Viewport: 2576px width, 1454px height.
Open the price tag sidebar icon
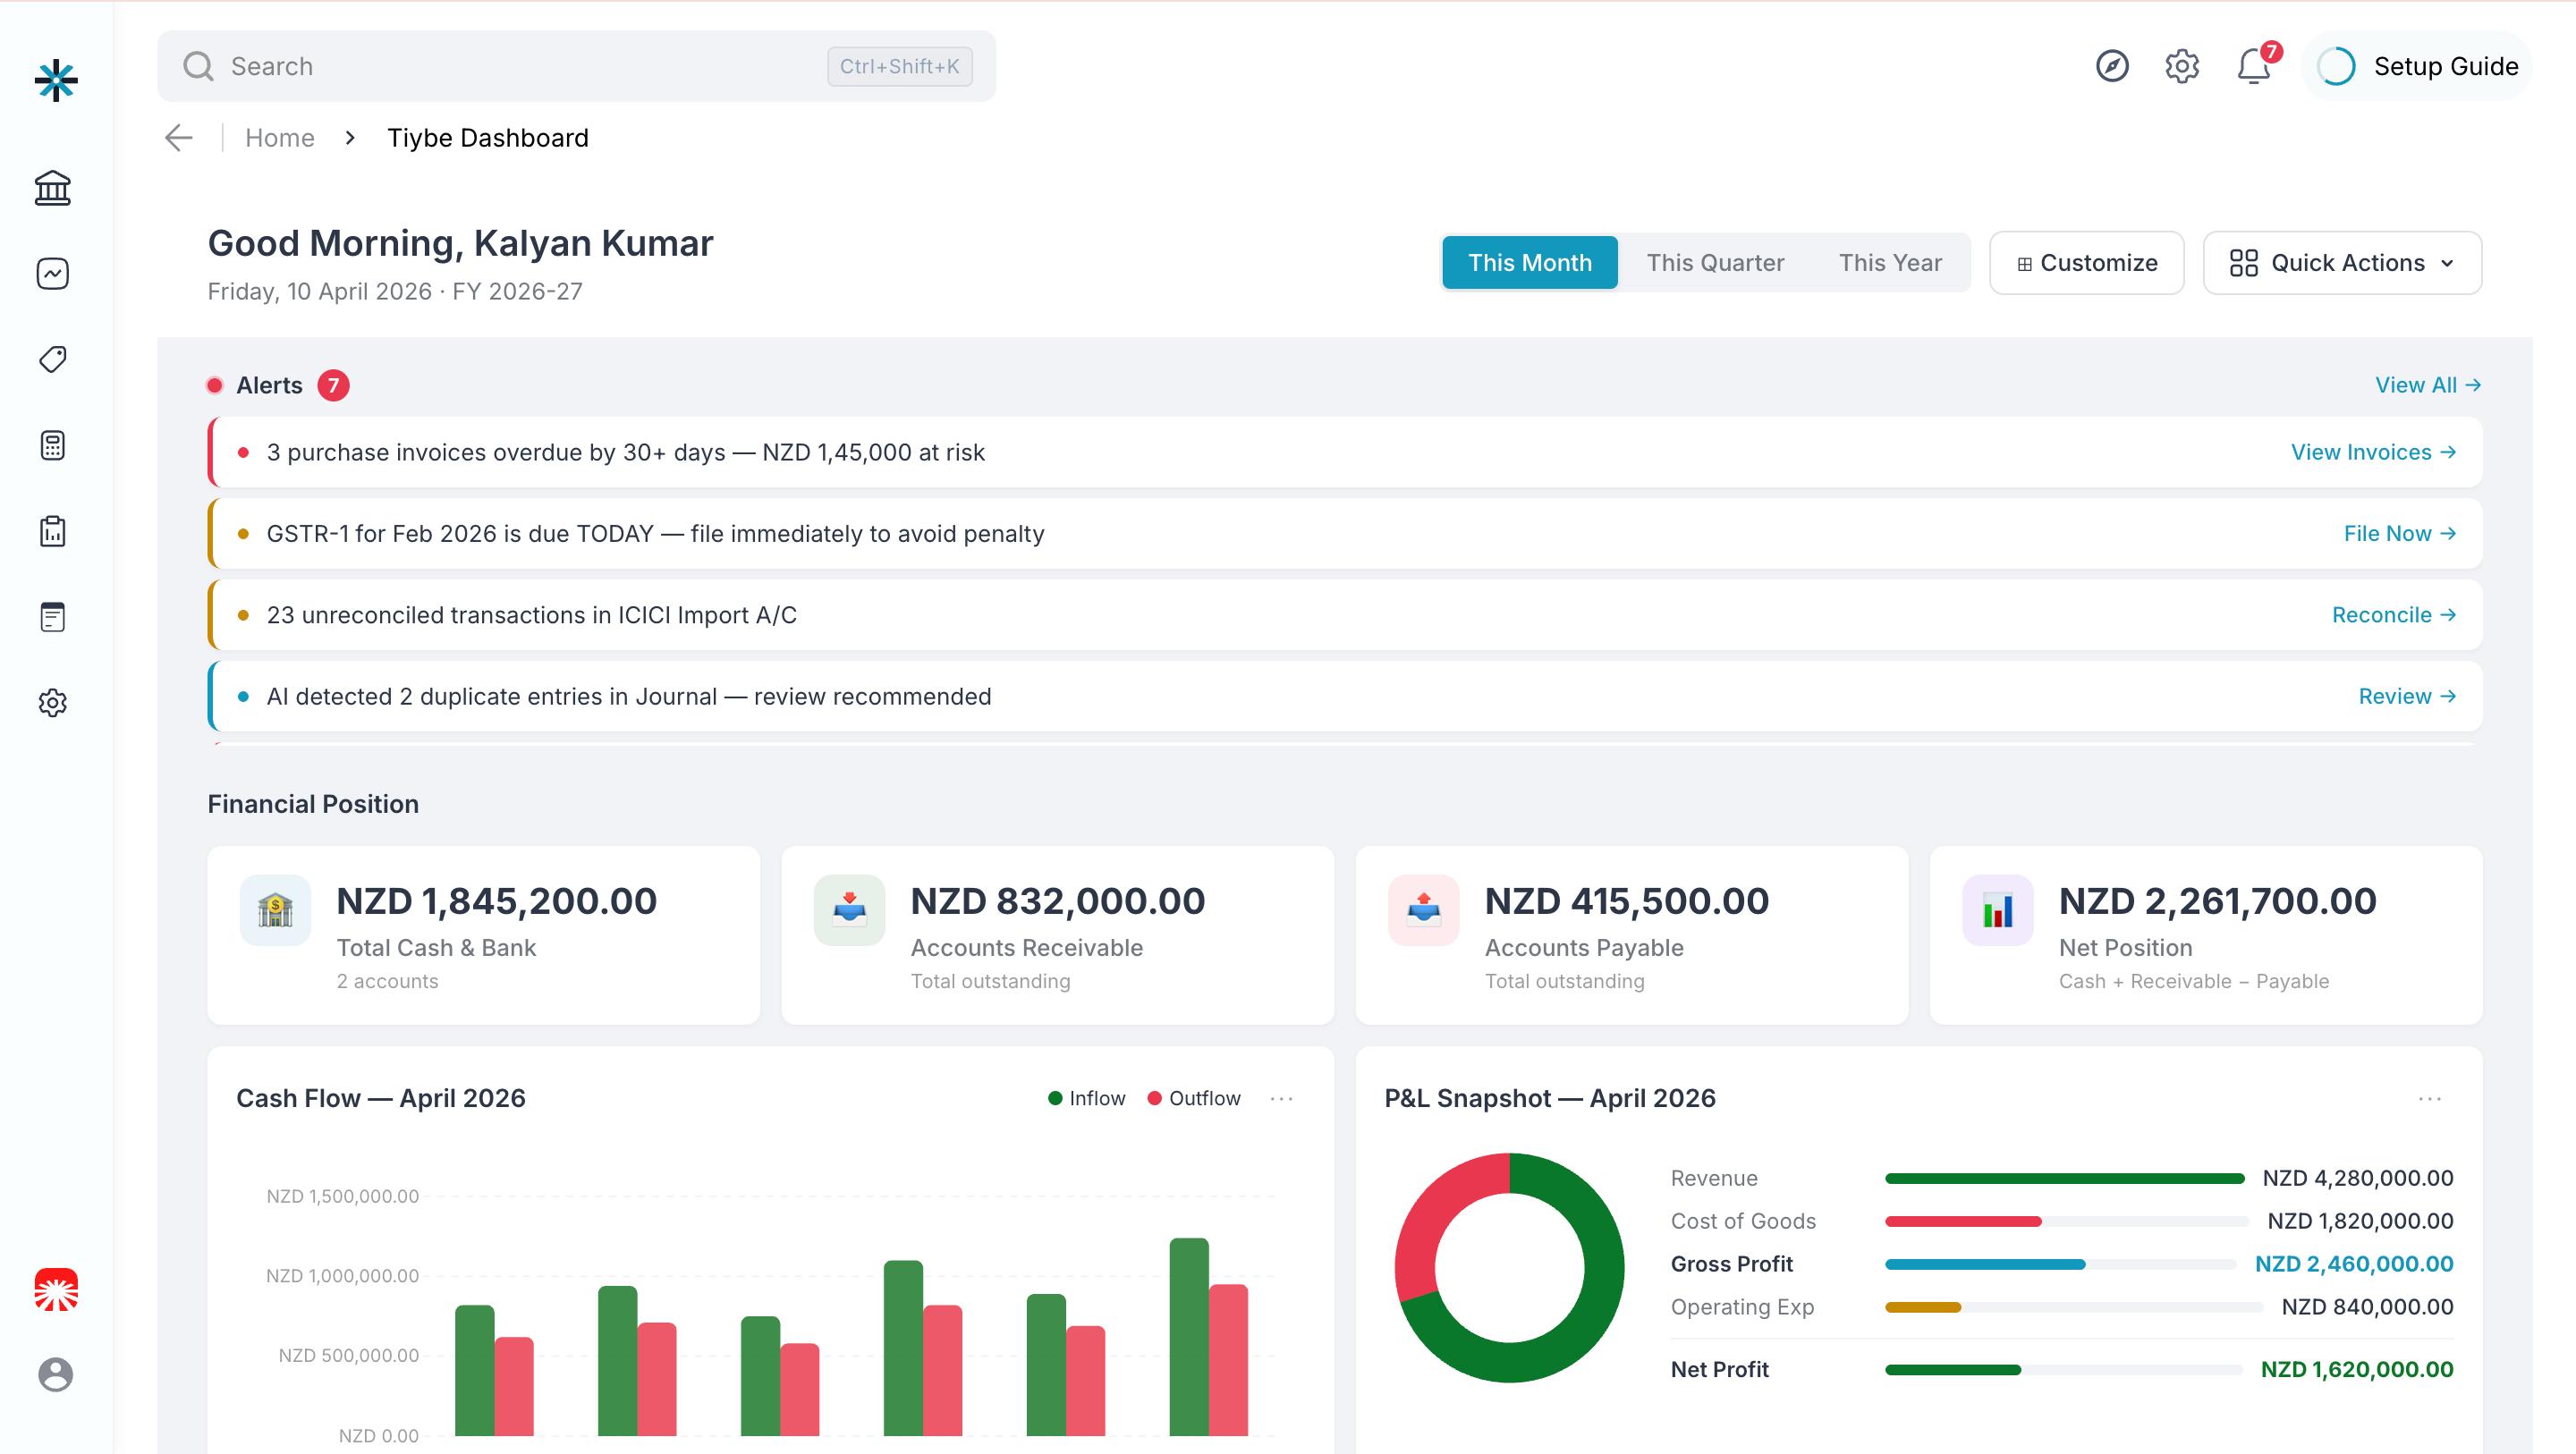[x=53, y=360]
